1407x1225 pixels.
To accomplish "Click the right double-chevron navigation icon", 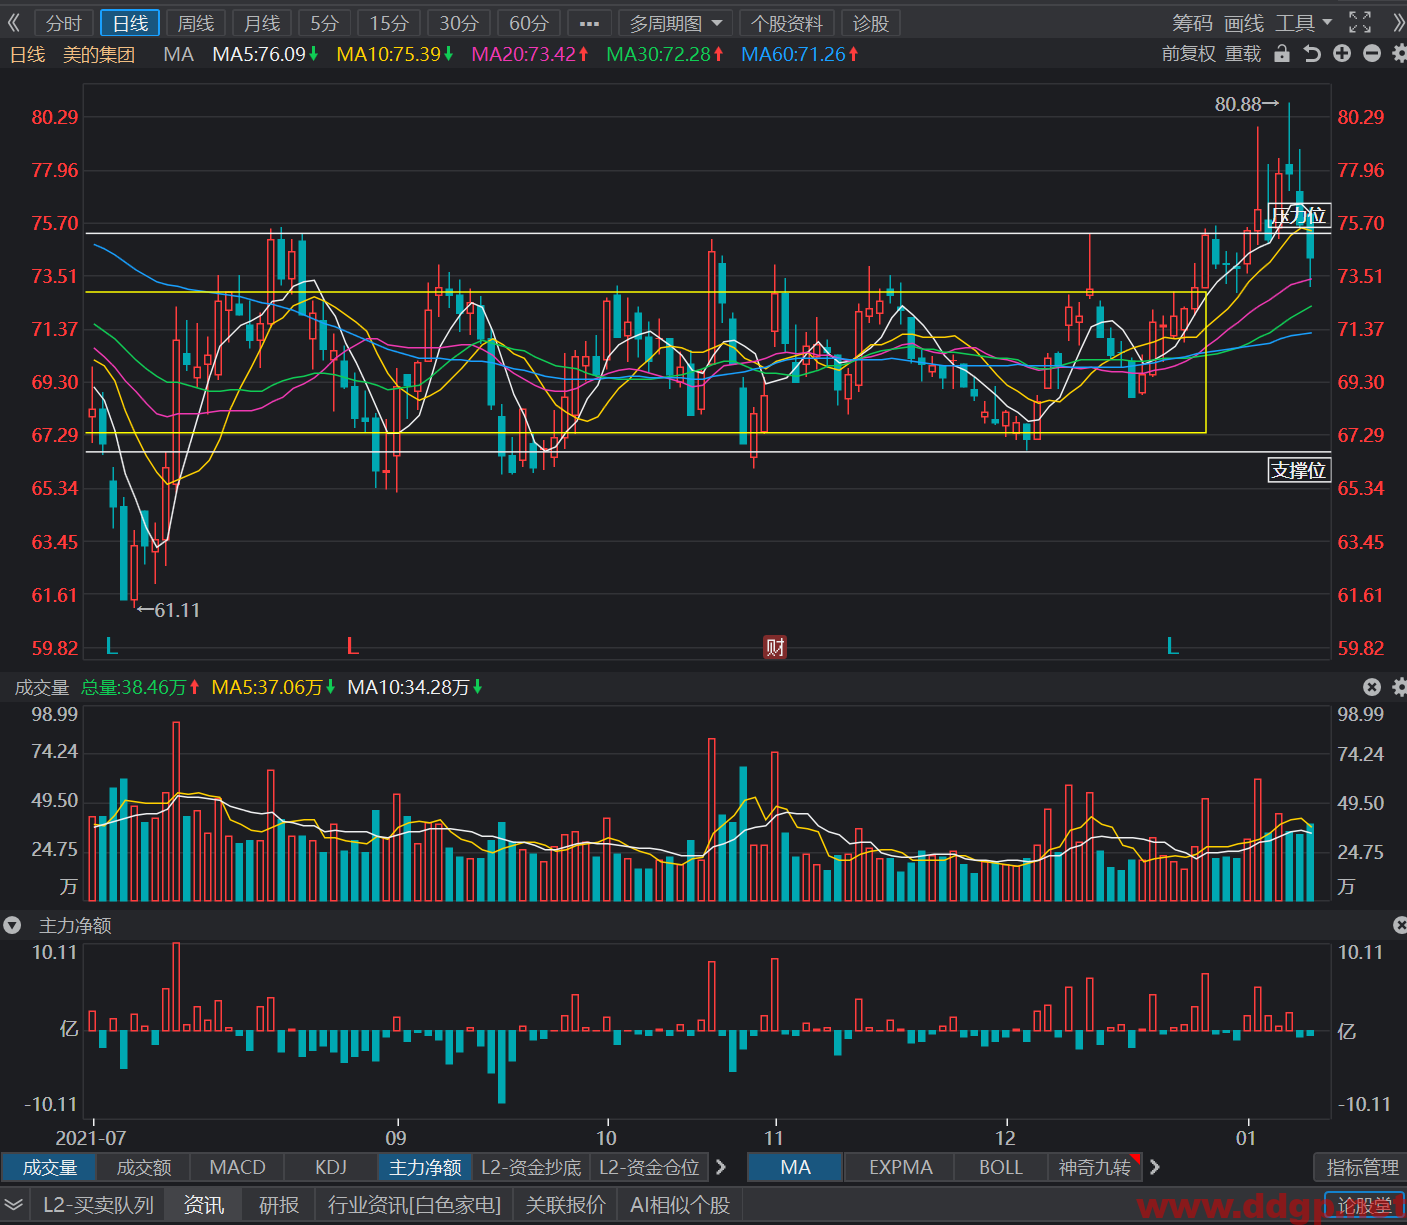I will pyautogui.click(x=1397, y=22).
